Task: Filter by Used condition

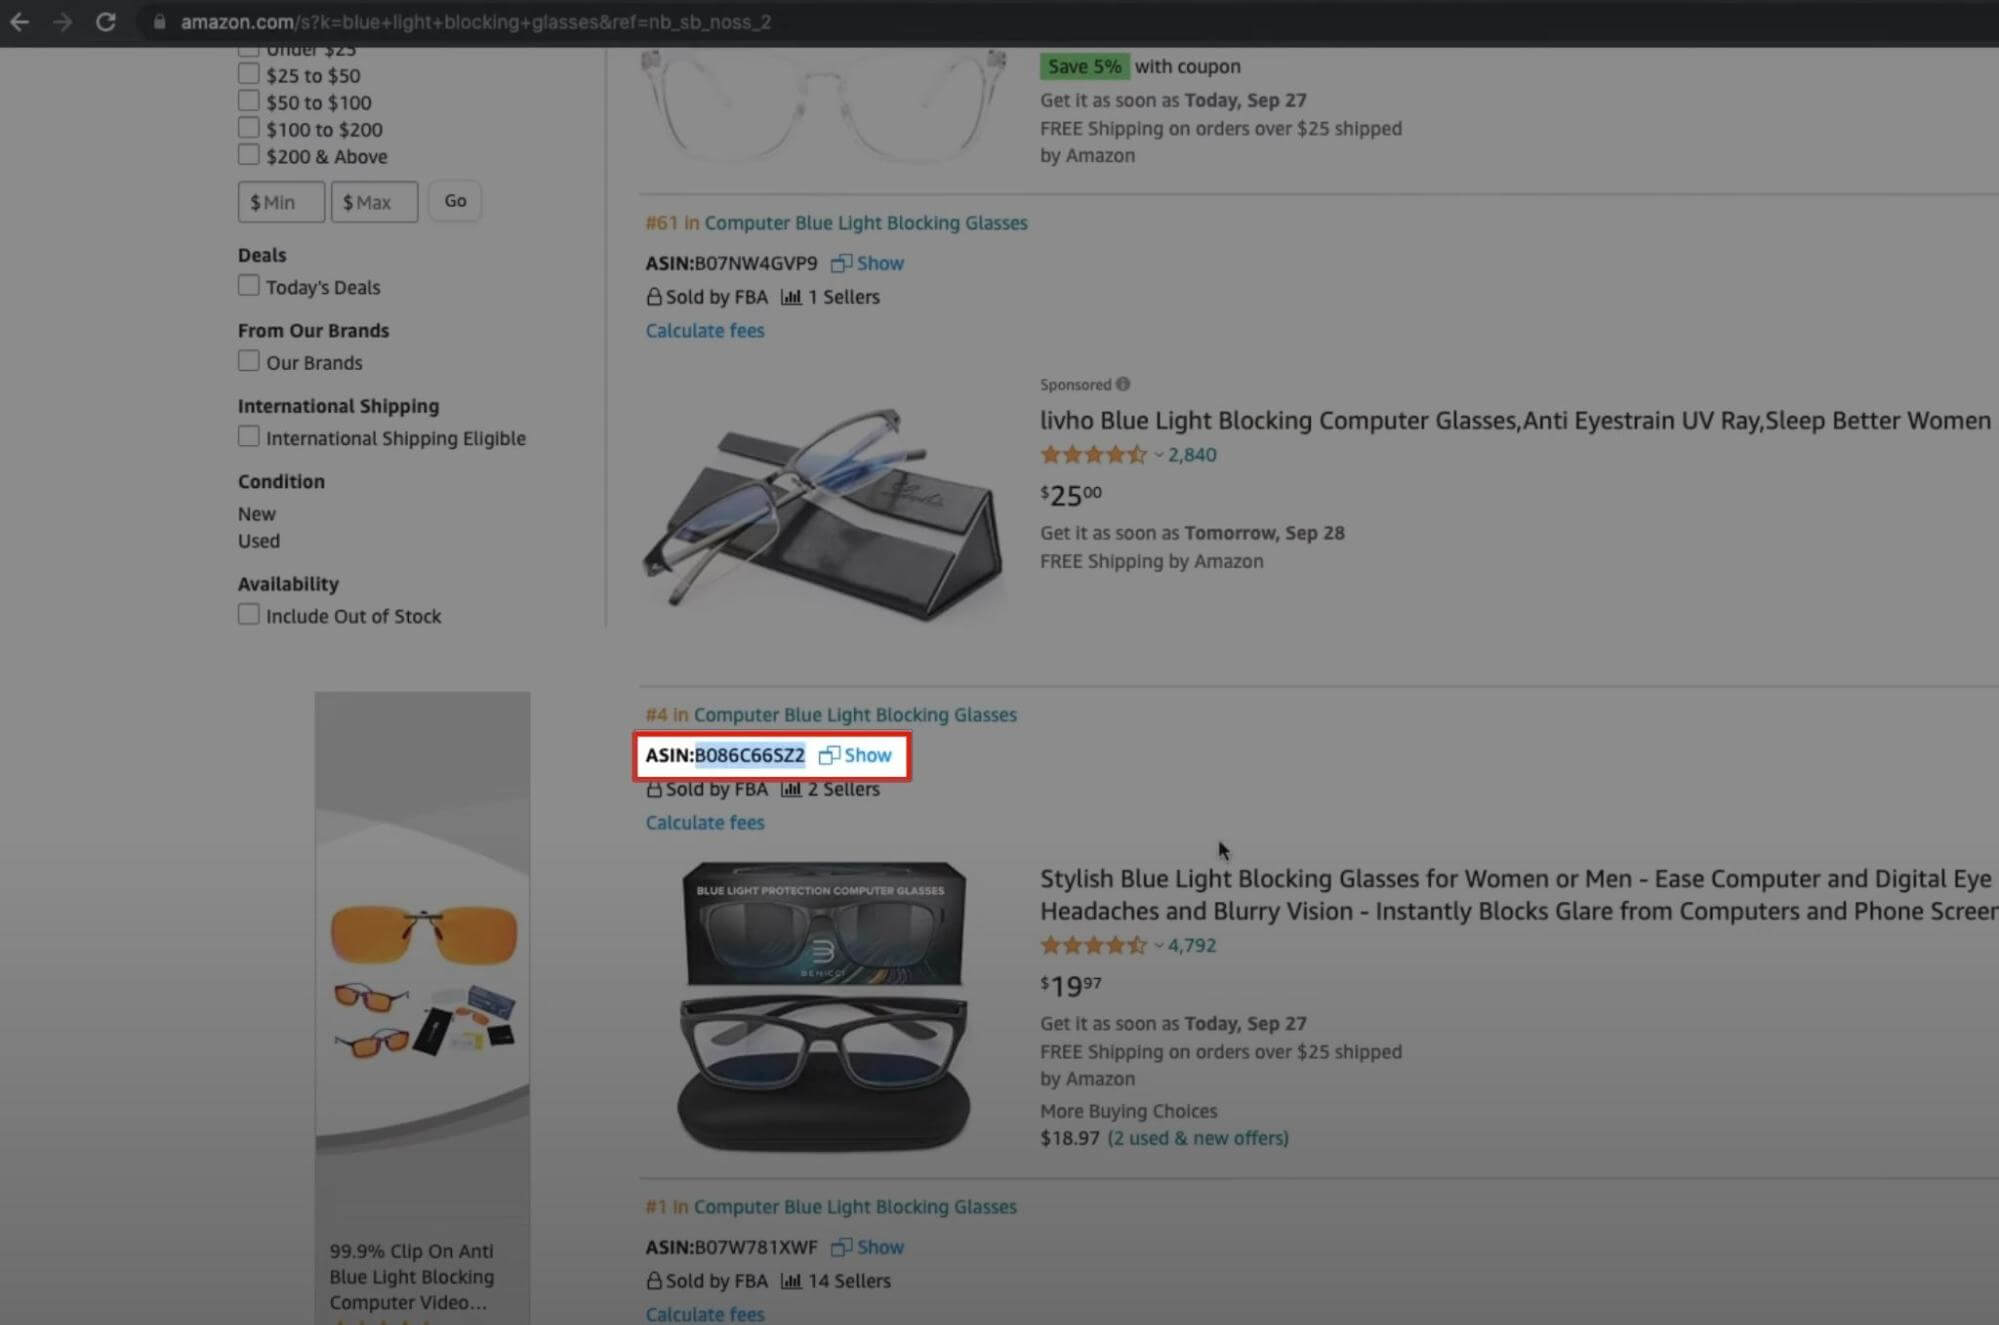Action: pyautogui.click(x=259, y=541)
